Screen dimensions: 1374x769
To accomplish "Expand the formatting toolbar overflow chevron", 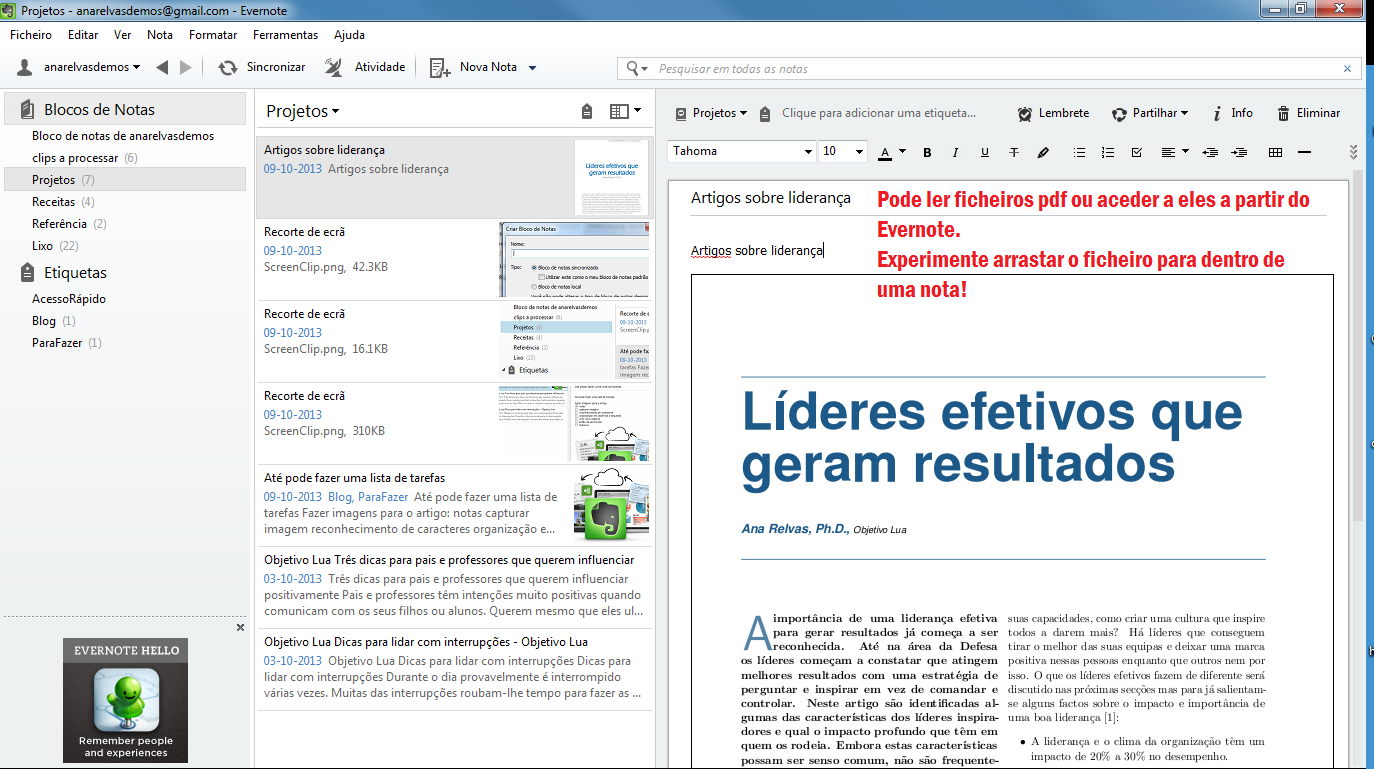I will point(1353,152).
